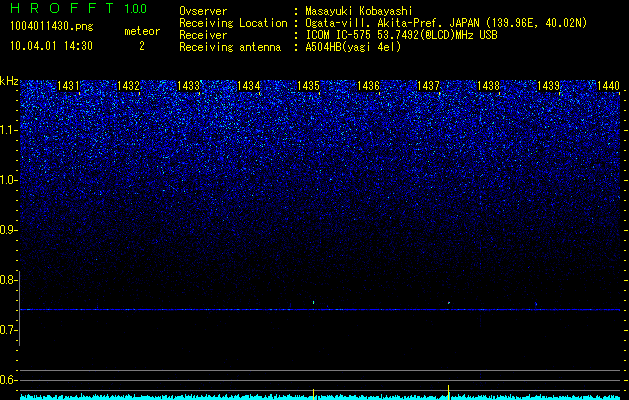Click the 0.6 kHz axis label
This screenshot has height=400, width=629.
pyautogui.click(x=7, y=380)
